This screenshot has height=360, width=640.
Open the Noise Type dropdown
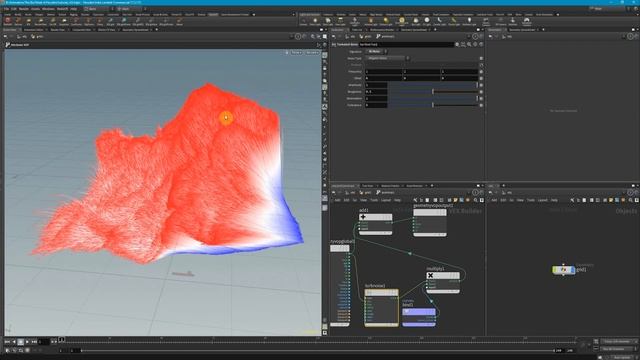[386, 58]
